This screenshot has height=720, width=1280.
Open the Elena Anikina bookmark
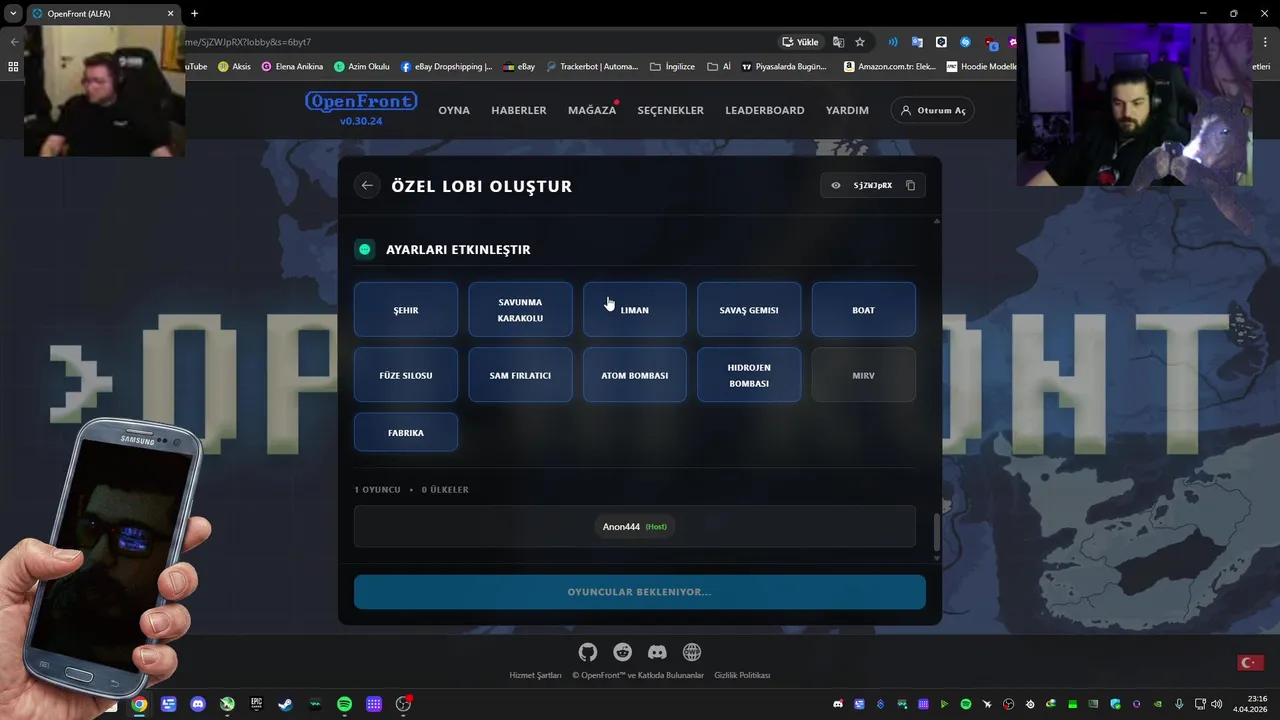pos(292,67)
